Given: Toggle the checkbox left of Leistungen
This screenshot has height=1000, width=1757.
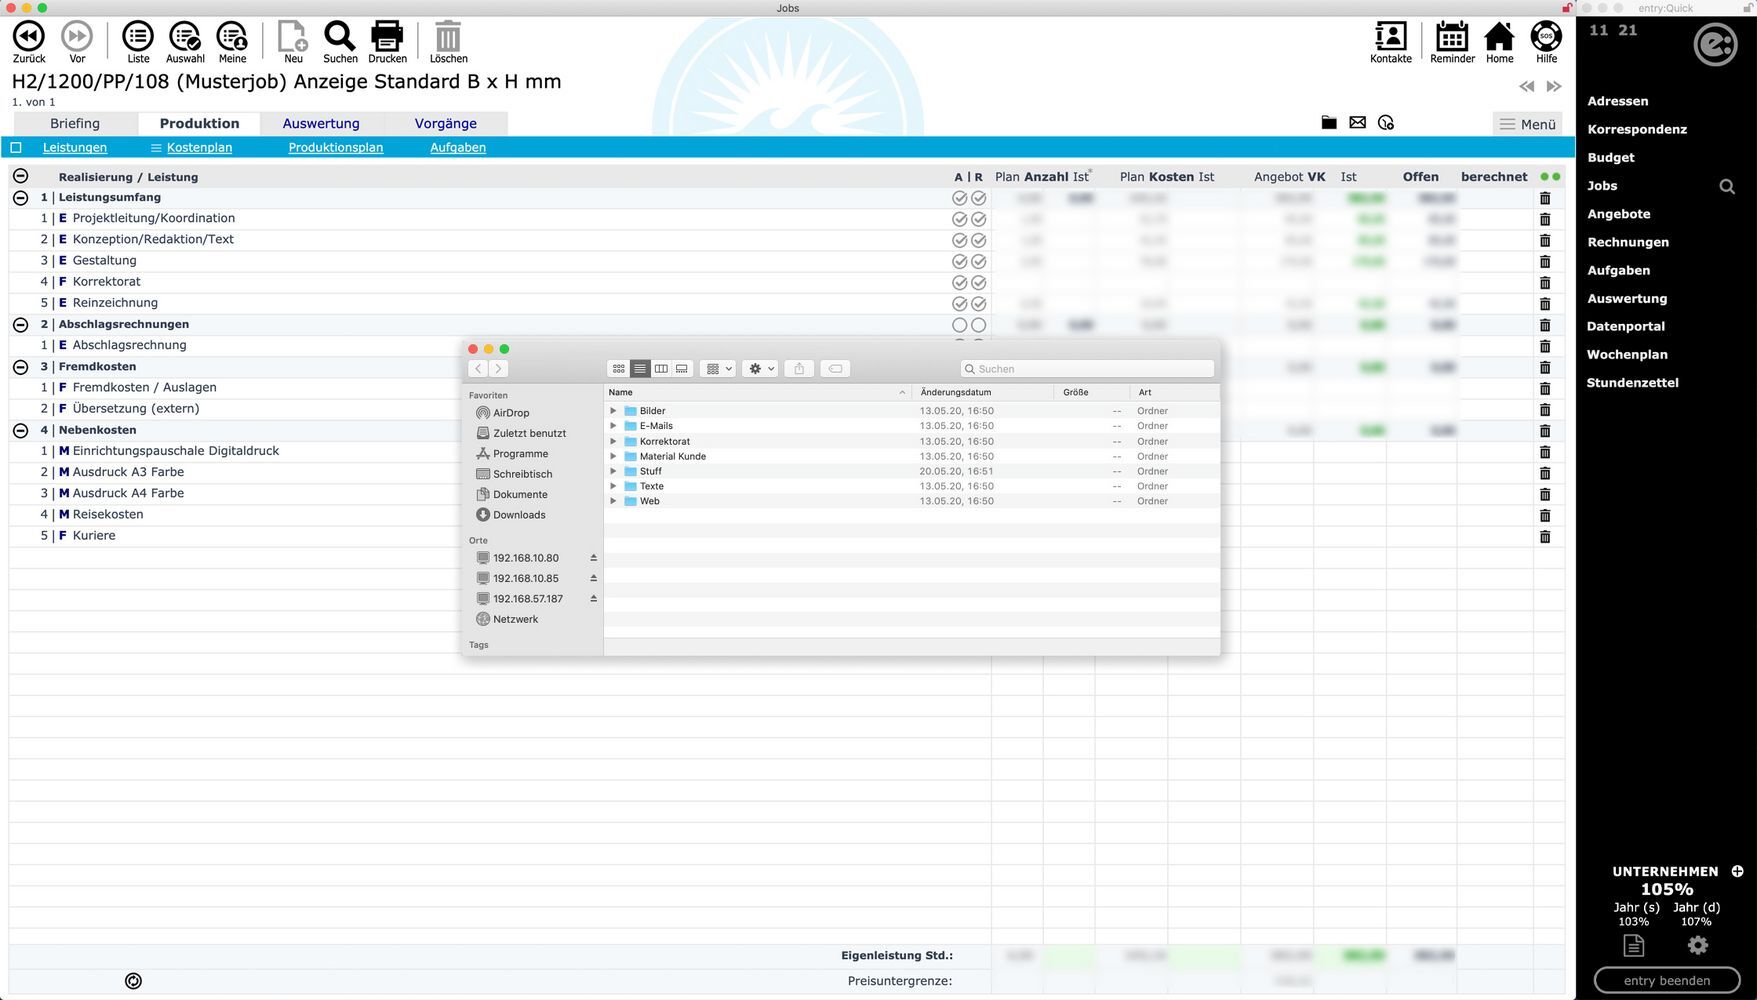Looking at the screenshot, I should pyautogui.click(x=16, y=148).
